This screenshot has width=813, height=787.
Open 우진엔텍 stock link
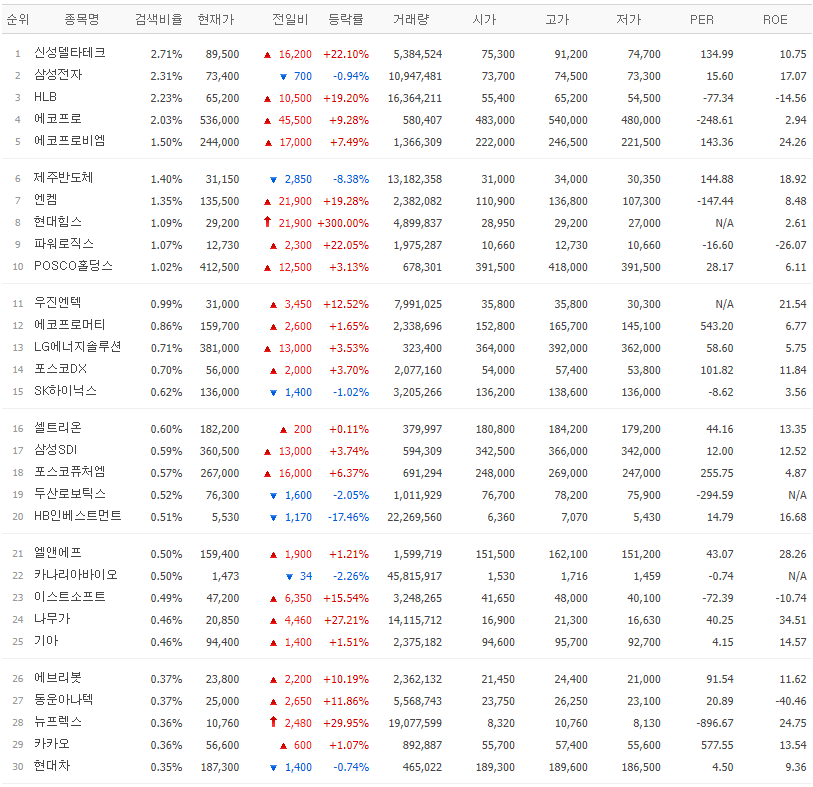pyautogui.click(x=58, y=303)
